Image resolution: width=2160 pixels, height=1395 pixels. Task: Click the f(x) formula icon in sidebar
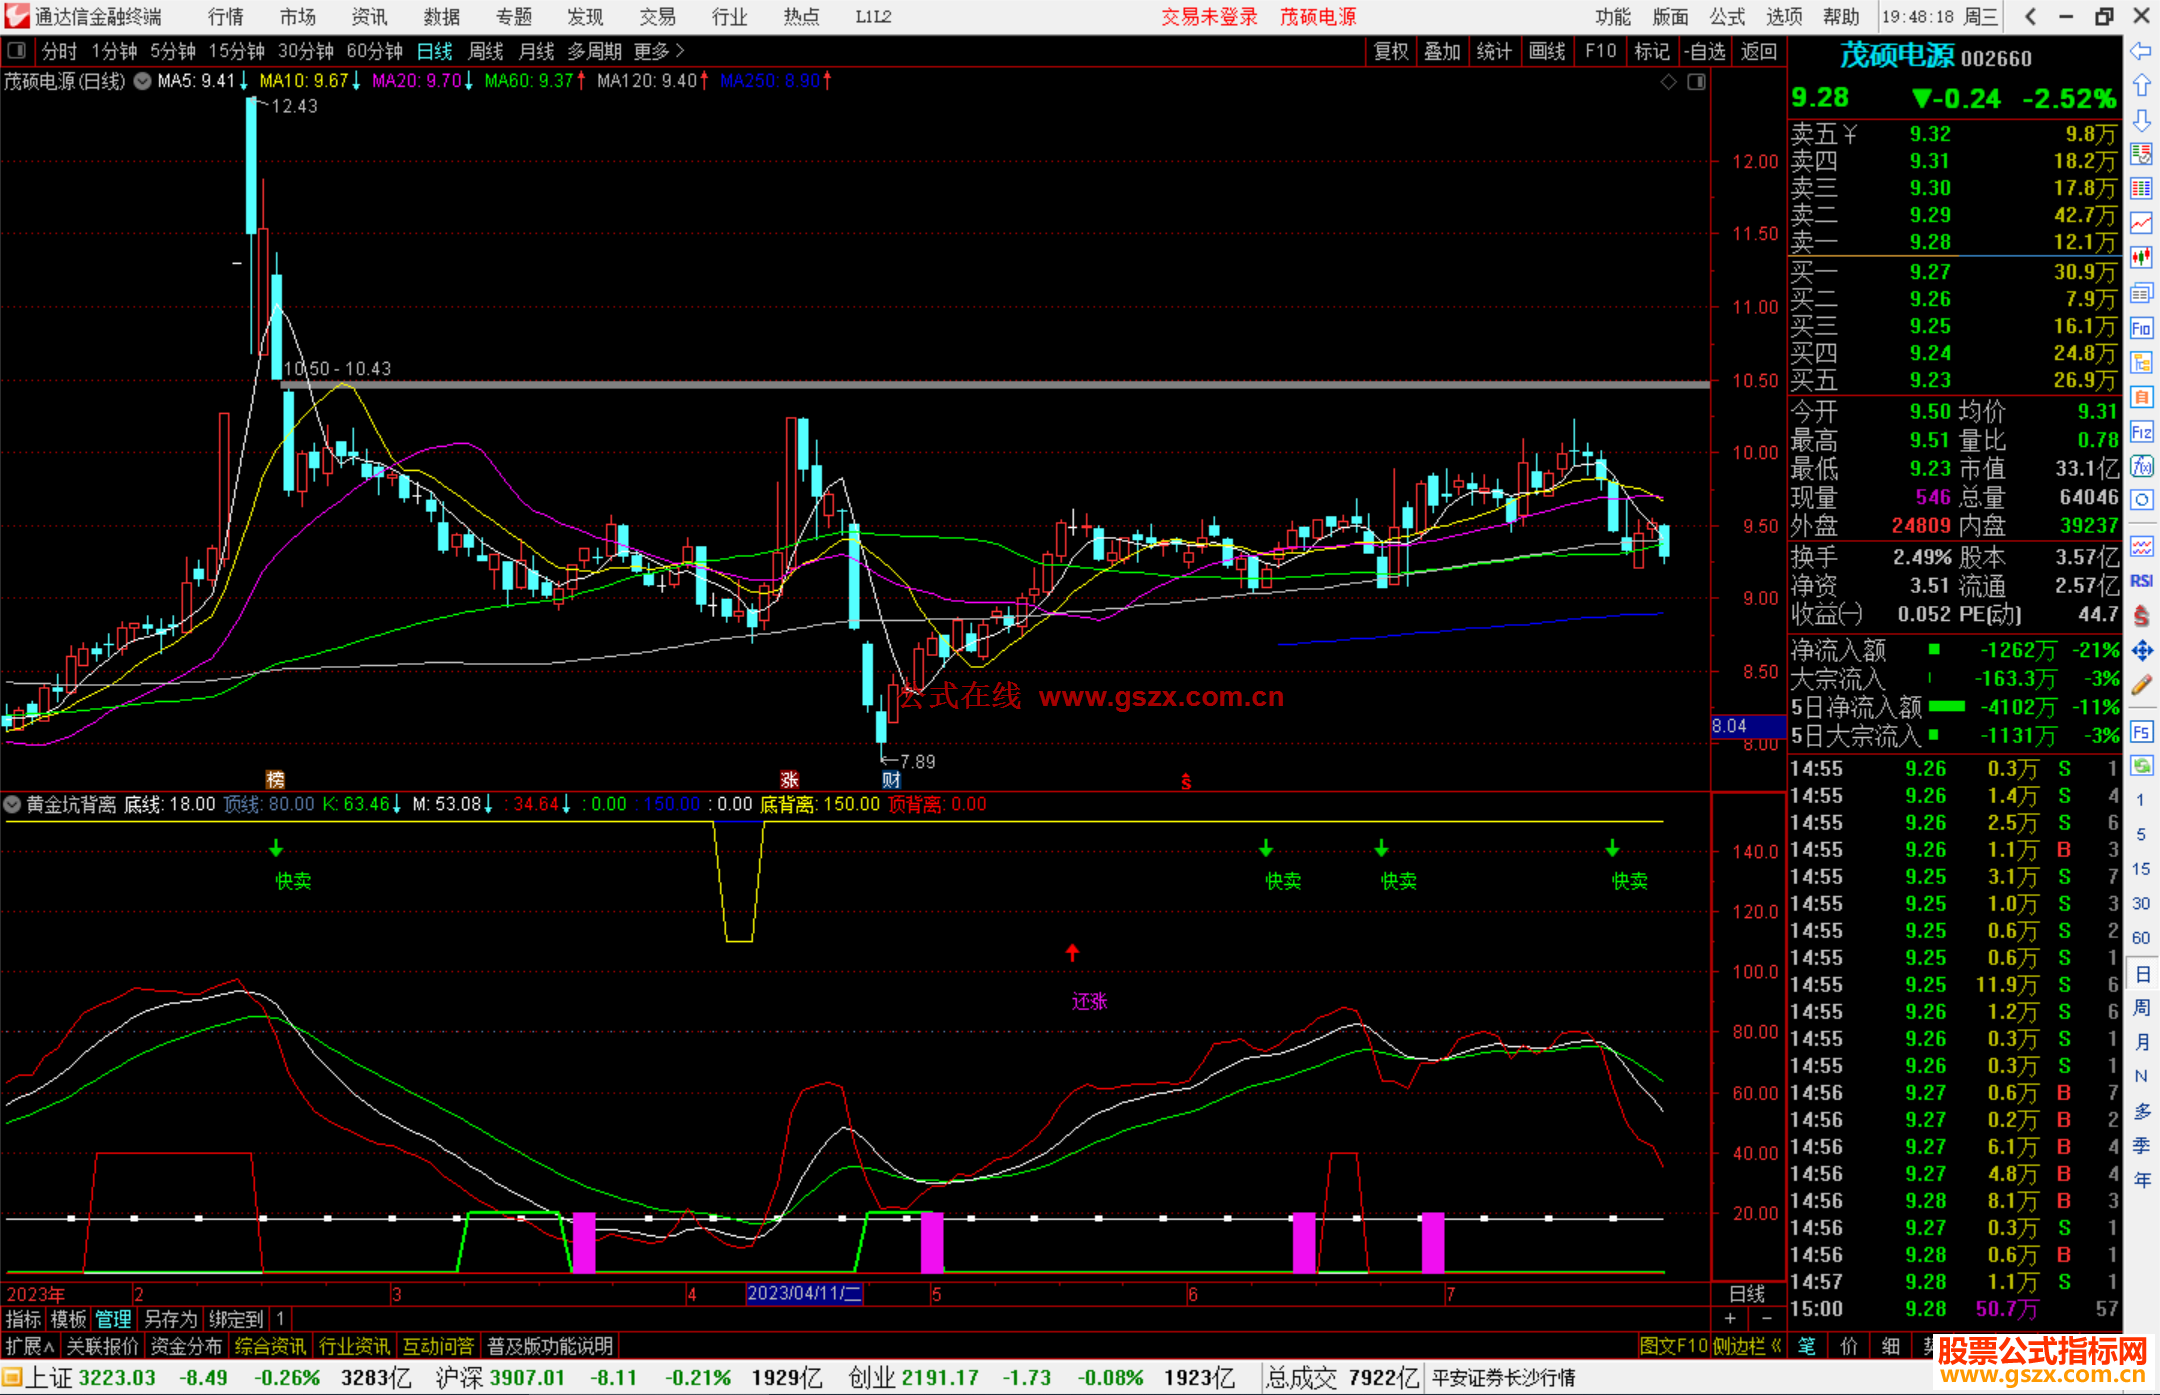click(x=2141, y=466)
